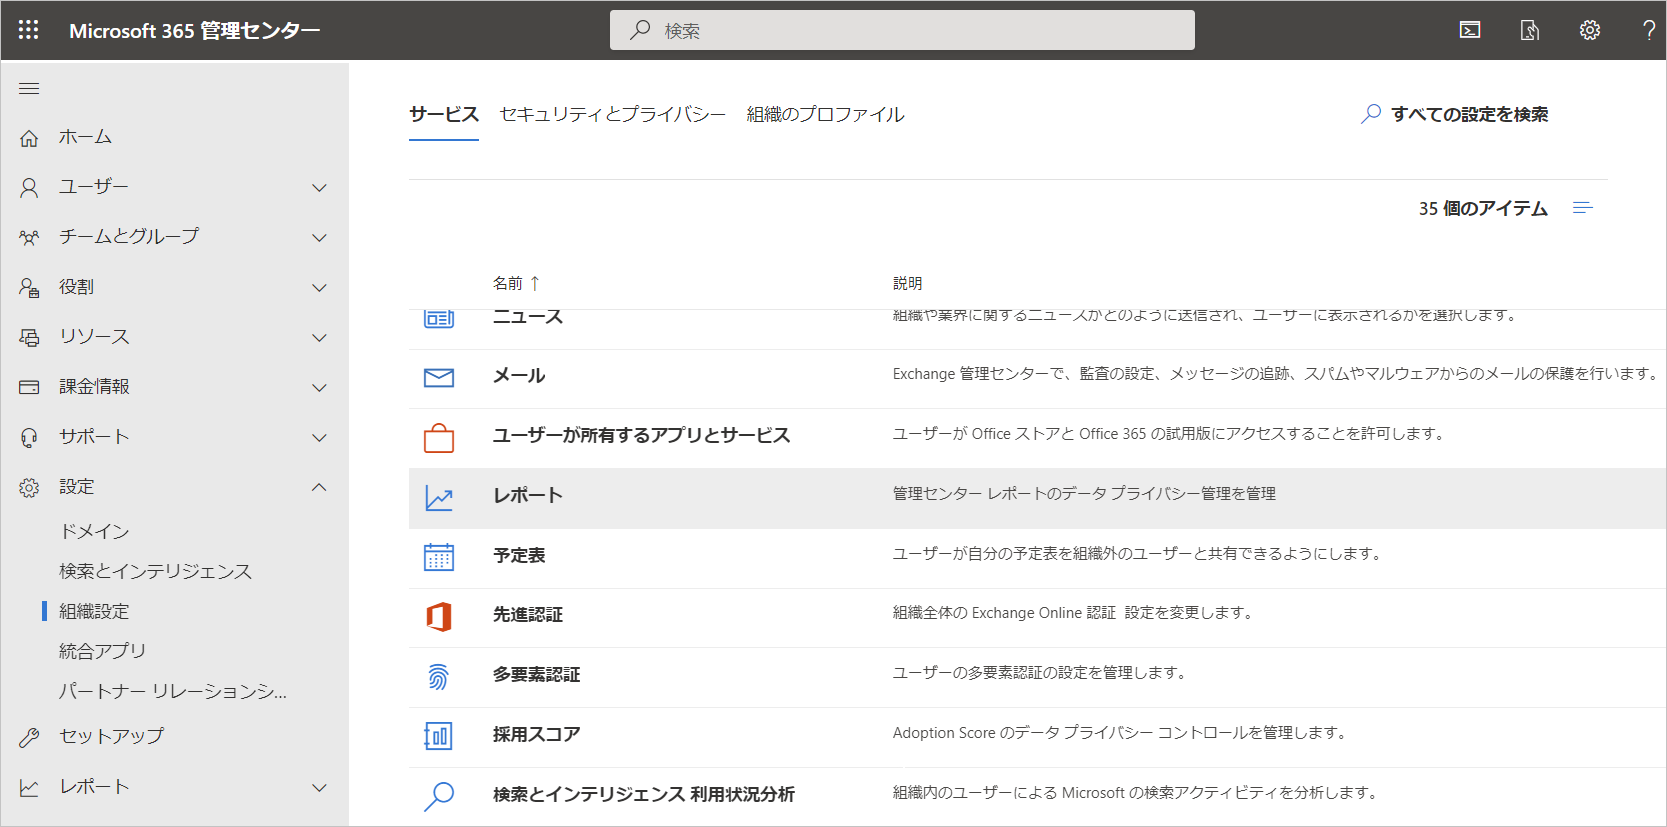This screenshot has width=1667, height=827.
Task: Switch to the サービス tab
Action: pyautogui.click(x=444, y=114)
